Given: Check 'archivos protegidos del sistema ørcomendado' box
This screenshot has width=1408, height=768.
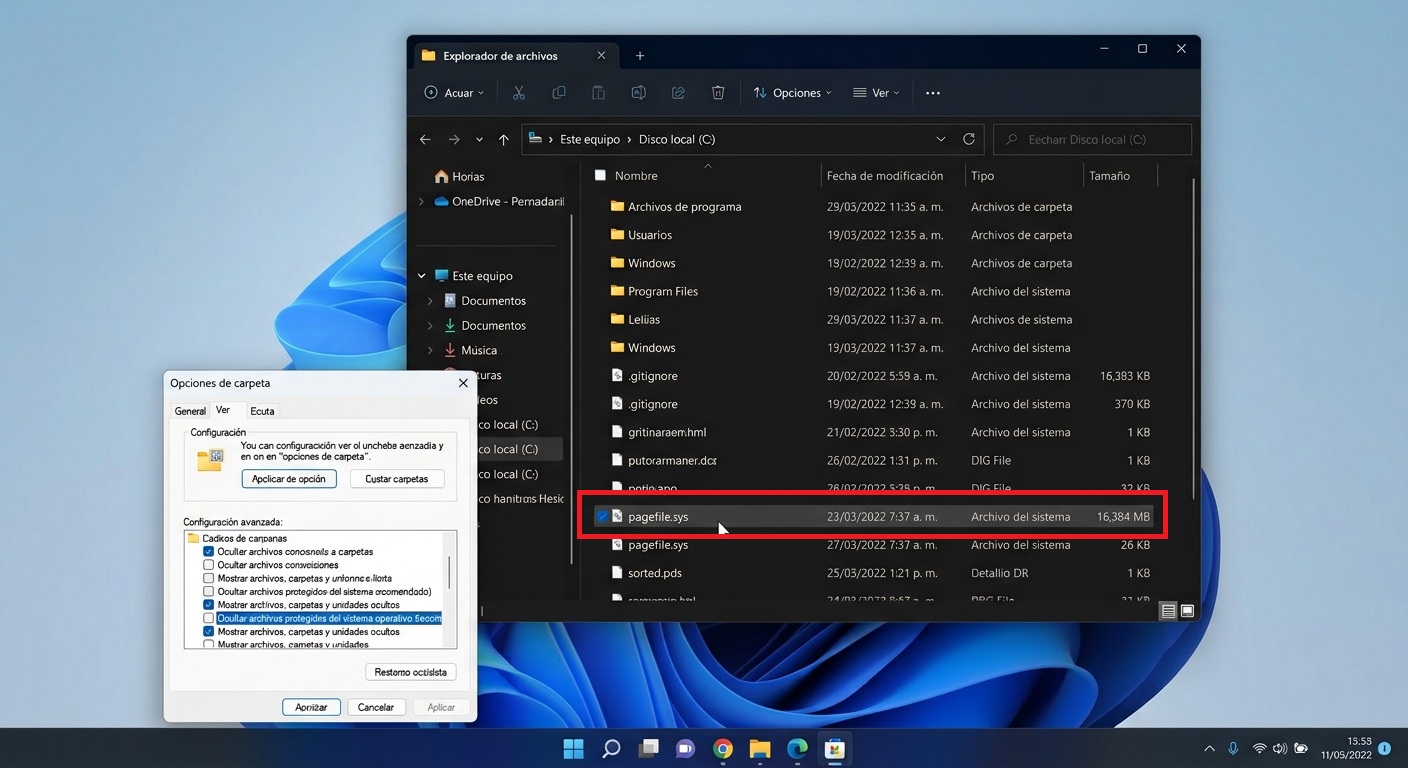Looking at the screenshot, I should click(208, 591).
